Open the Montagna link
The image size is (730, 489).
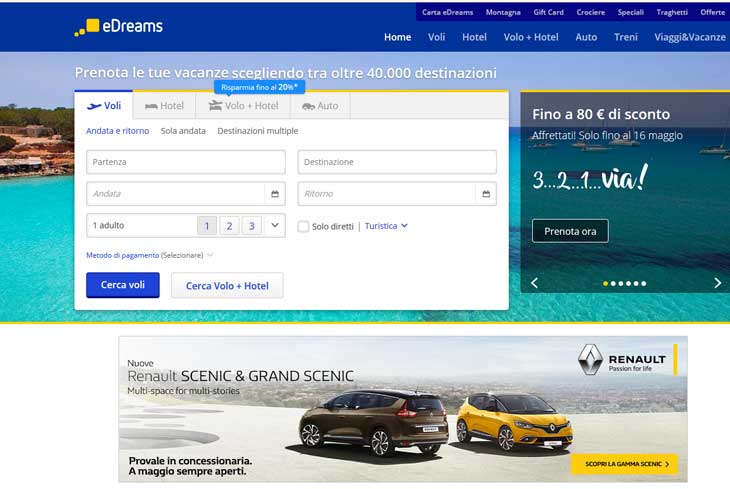(x=503, y=12)
